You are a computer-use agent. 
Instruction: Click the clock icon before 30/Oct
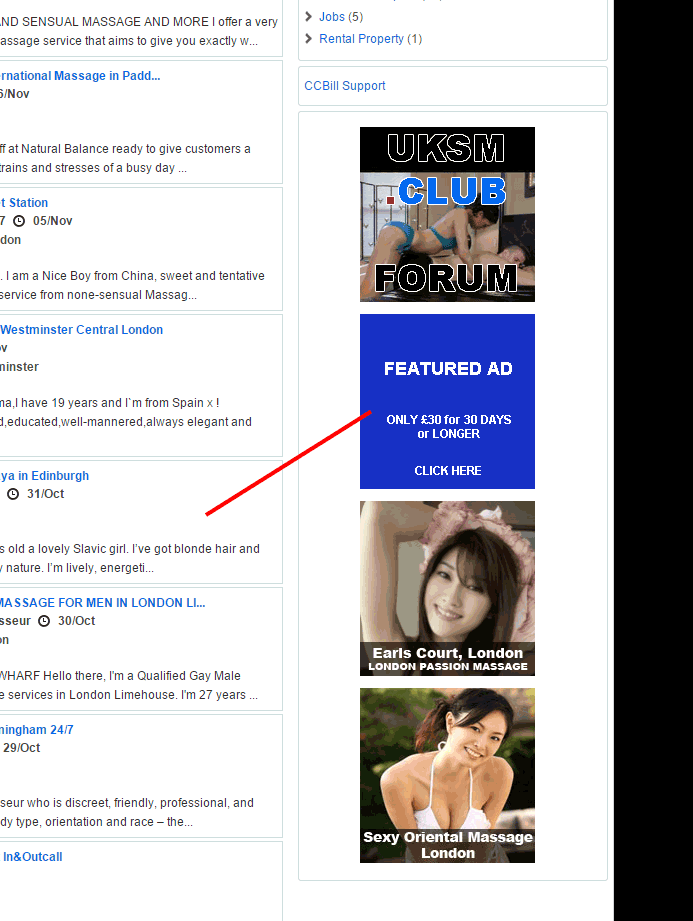tap(44, 621)
